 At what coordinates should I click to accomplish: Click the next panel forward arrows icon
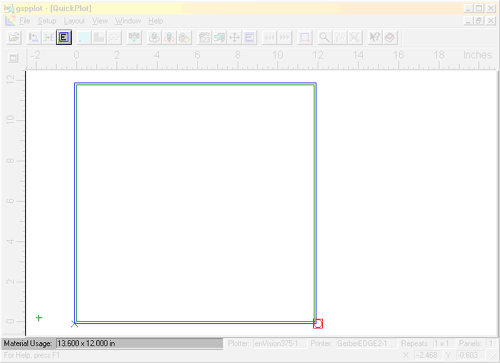coord(284,37)
